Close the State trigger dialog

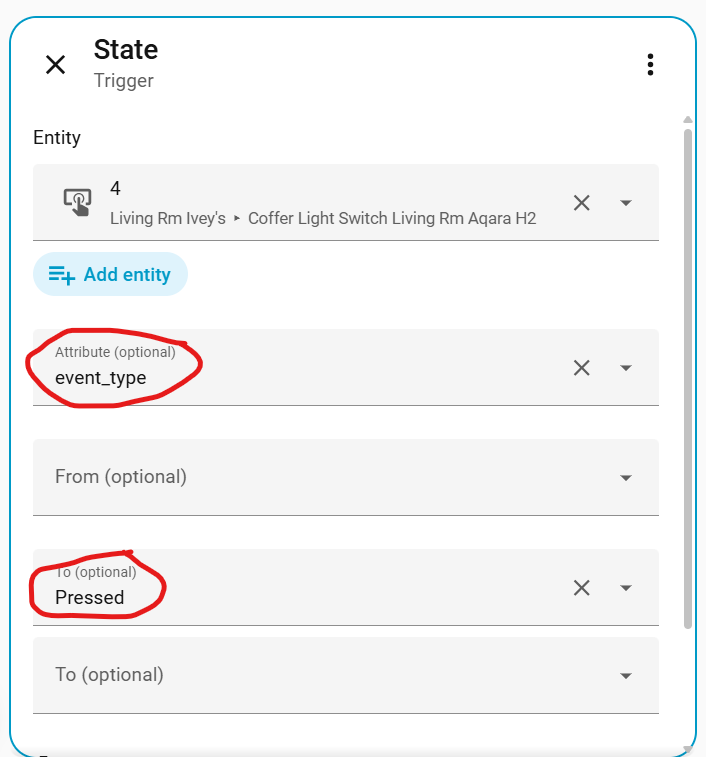click(x=56, y=65)
